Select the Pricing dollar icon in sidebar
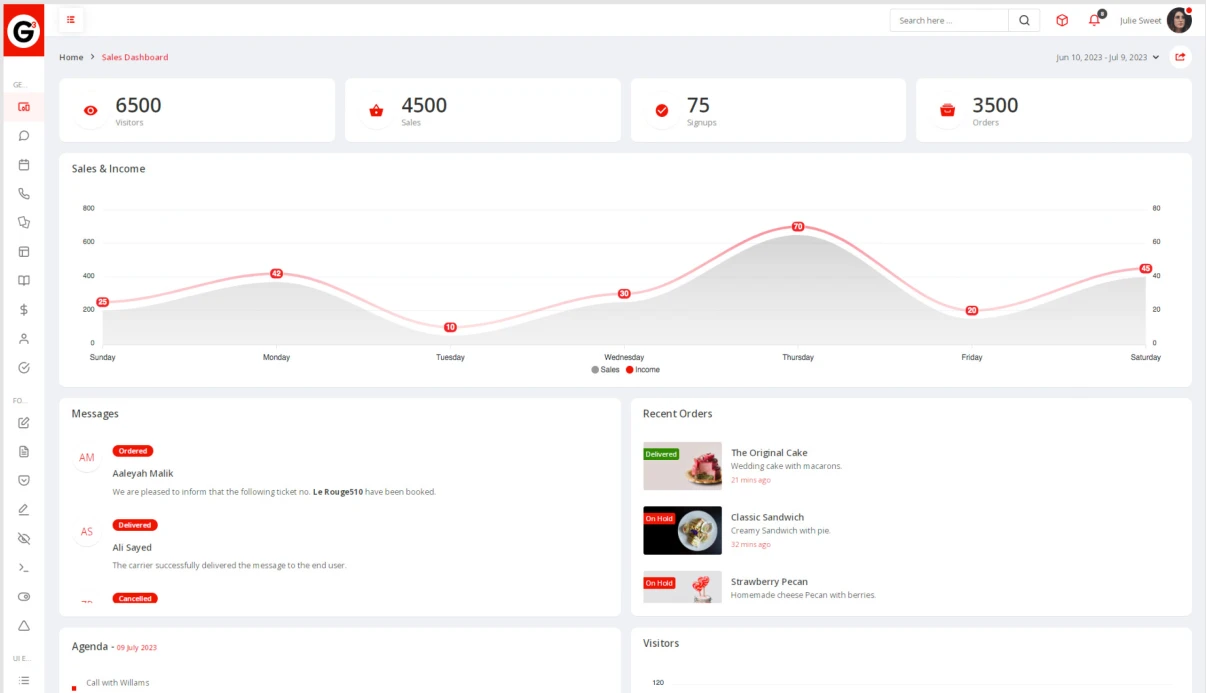The image size is (1206, 693). tap(24, 309)
